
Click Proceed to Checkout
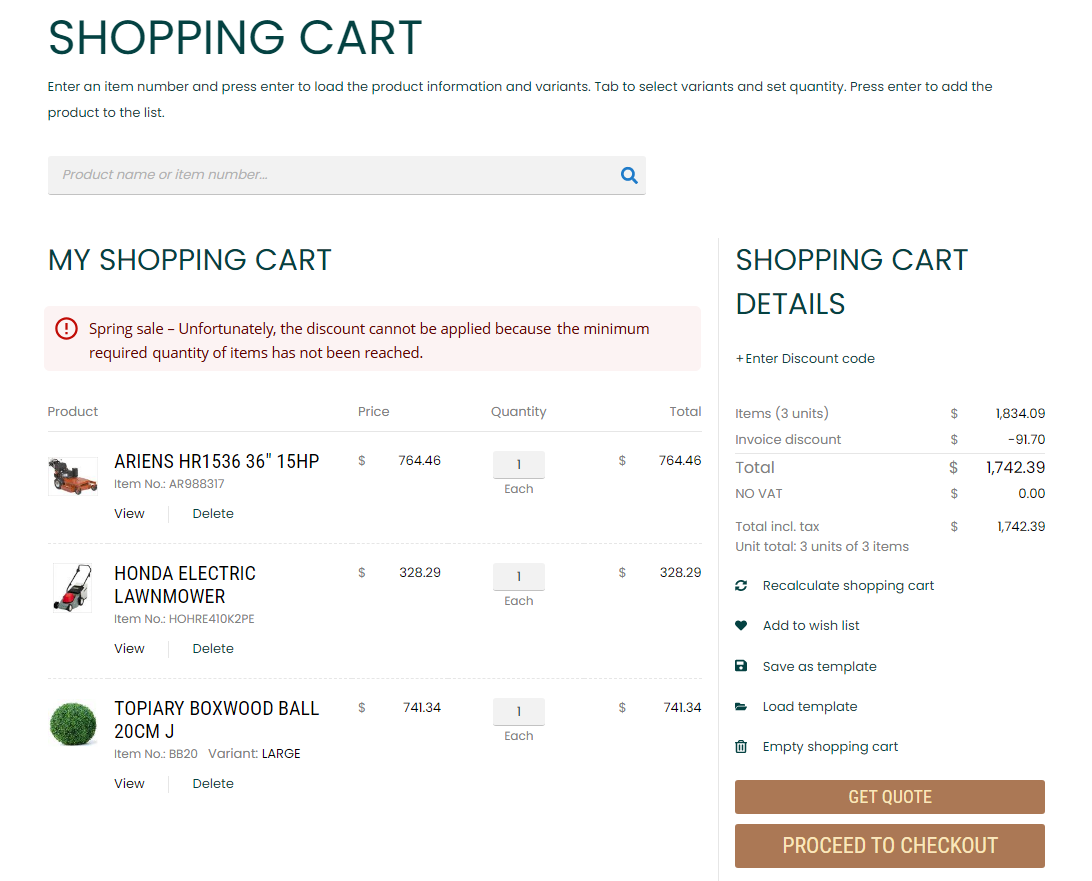[890, 845]
